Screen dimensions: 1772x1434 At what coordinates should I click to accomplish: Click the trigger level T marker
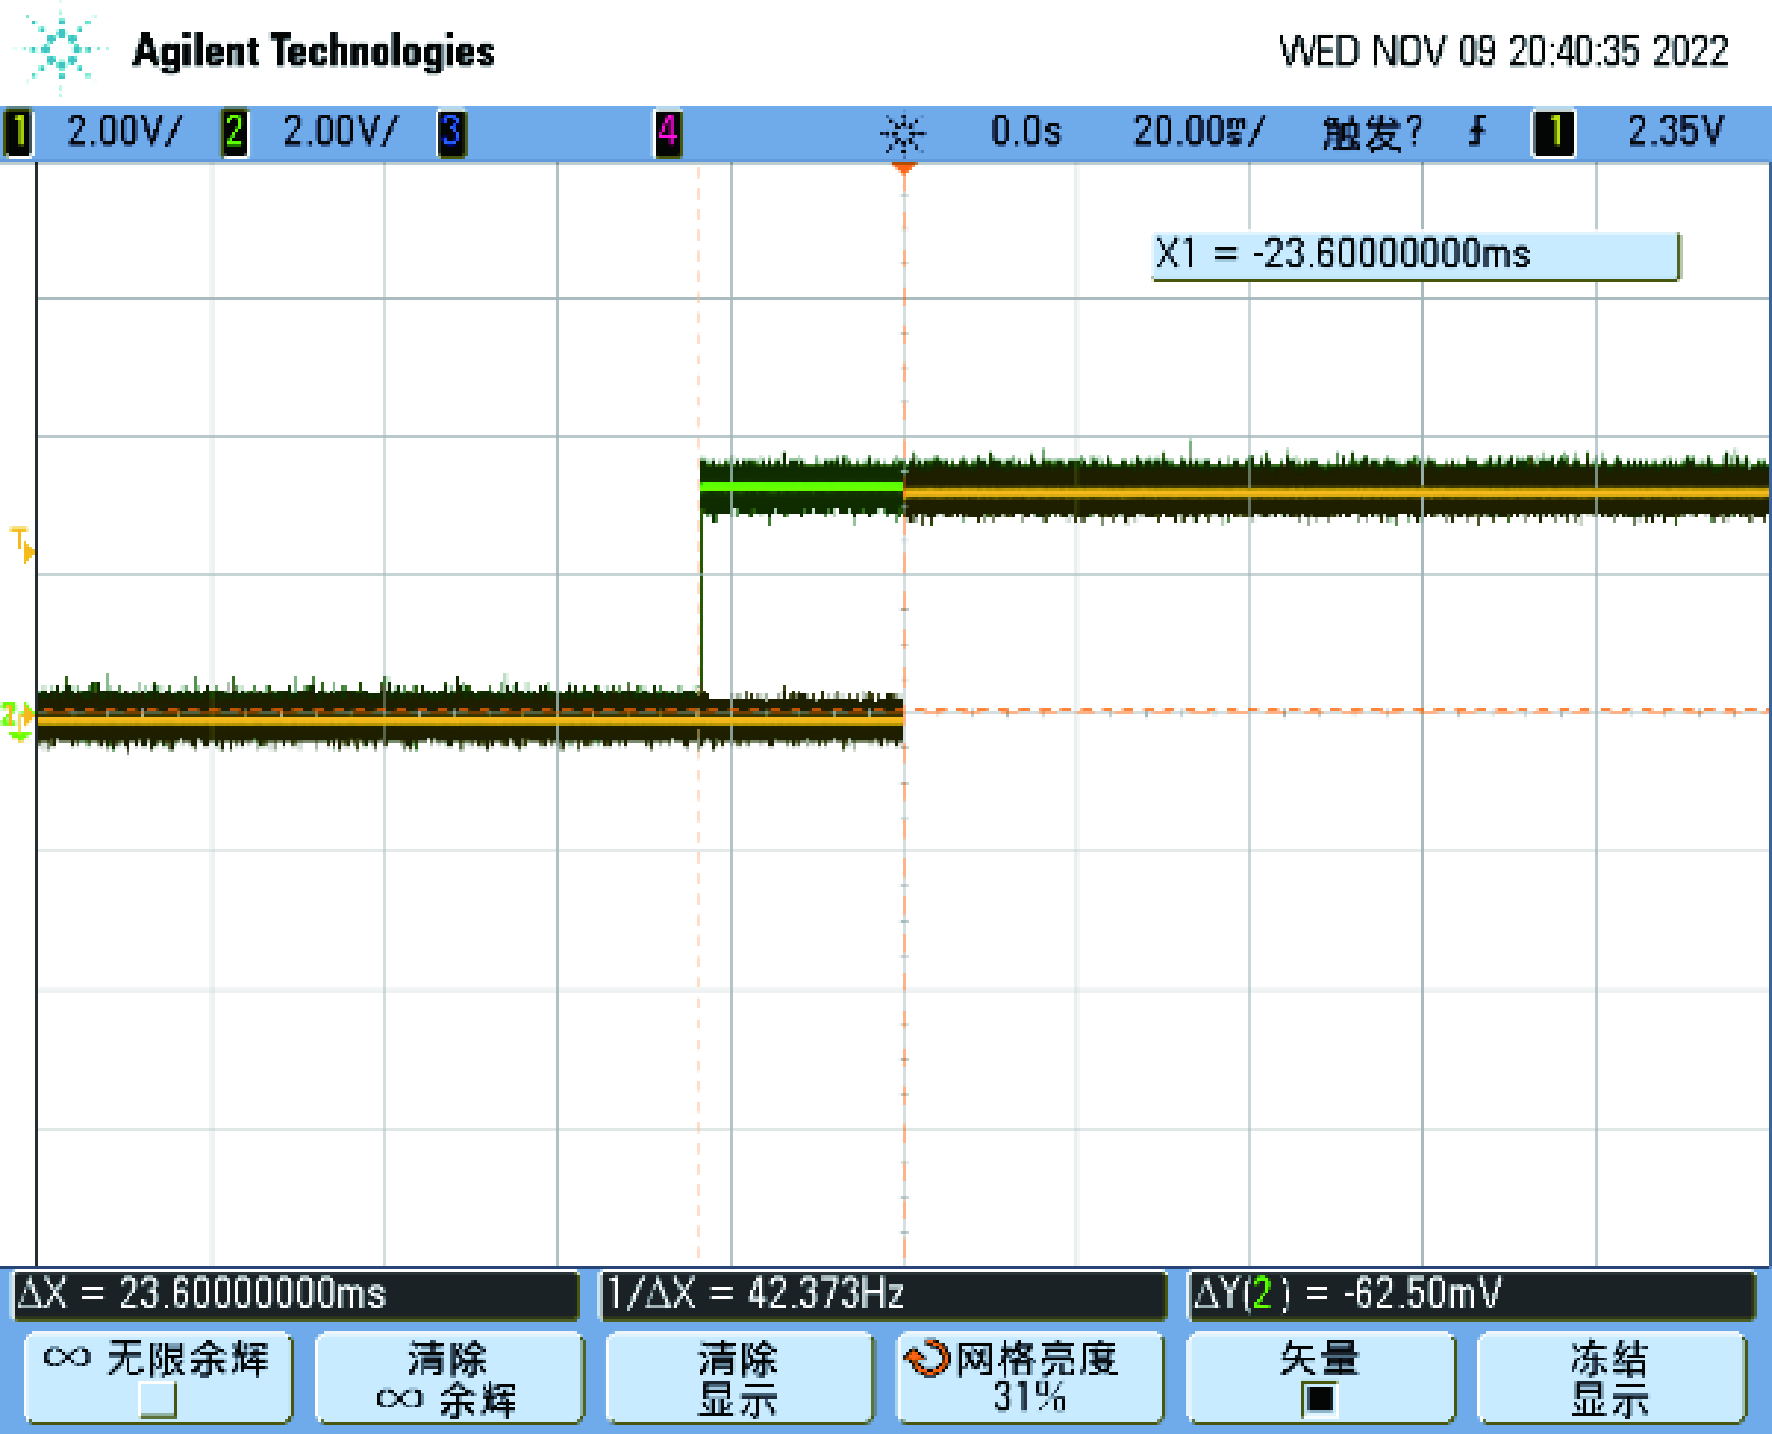click(22, 545)
